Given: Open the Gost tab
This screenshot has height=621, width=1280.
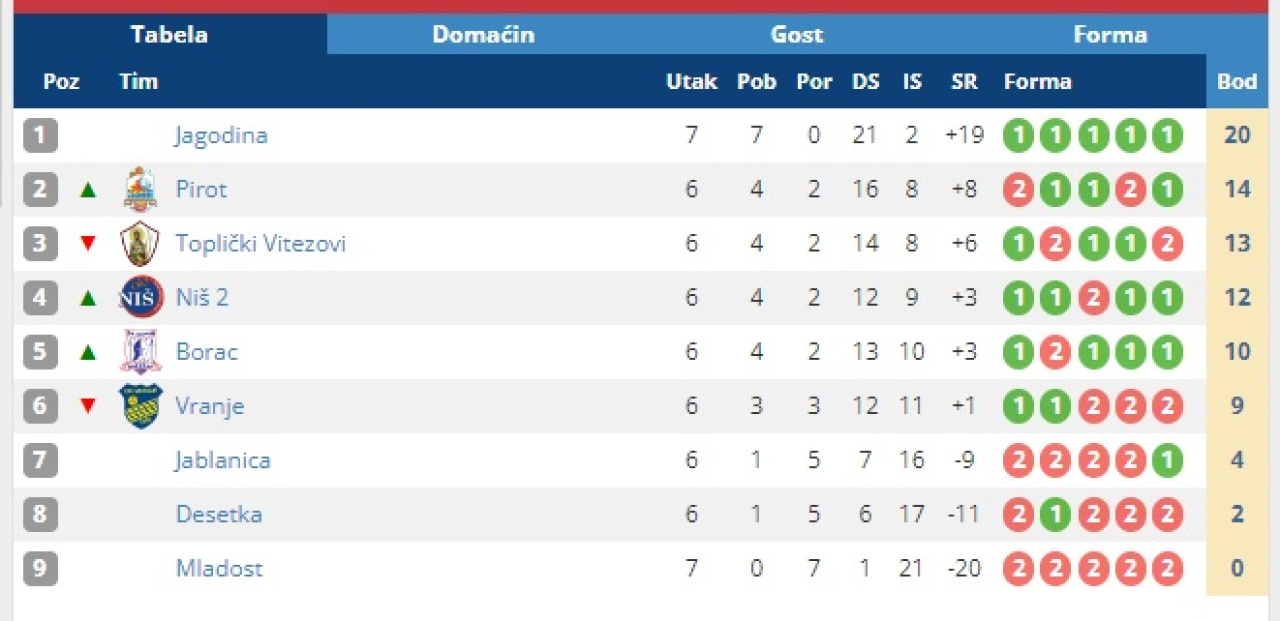Looking at the screenshot, I should pos(796,35).
